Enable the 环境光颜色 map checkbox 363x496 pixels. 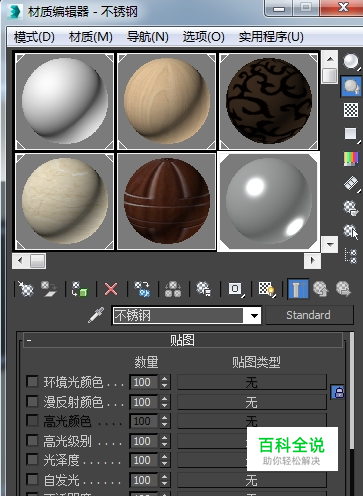point(32,381)
